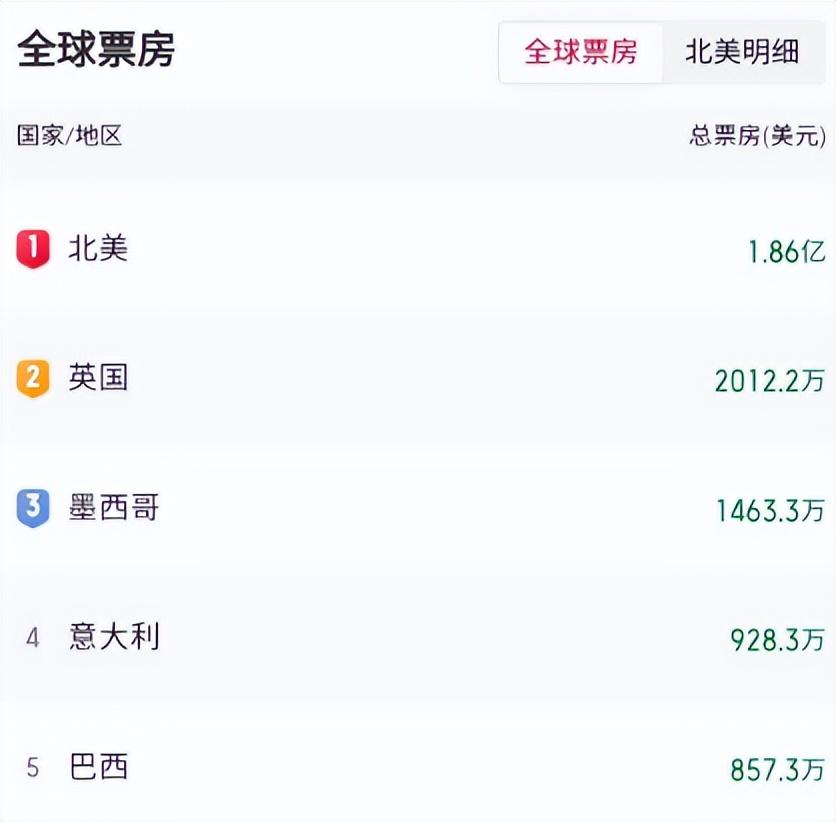Click the 2012.2万 box office value
This screenshot has height=822, width=836.
click(x=769, y=381)
